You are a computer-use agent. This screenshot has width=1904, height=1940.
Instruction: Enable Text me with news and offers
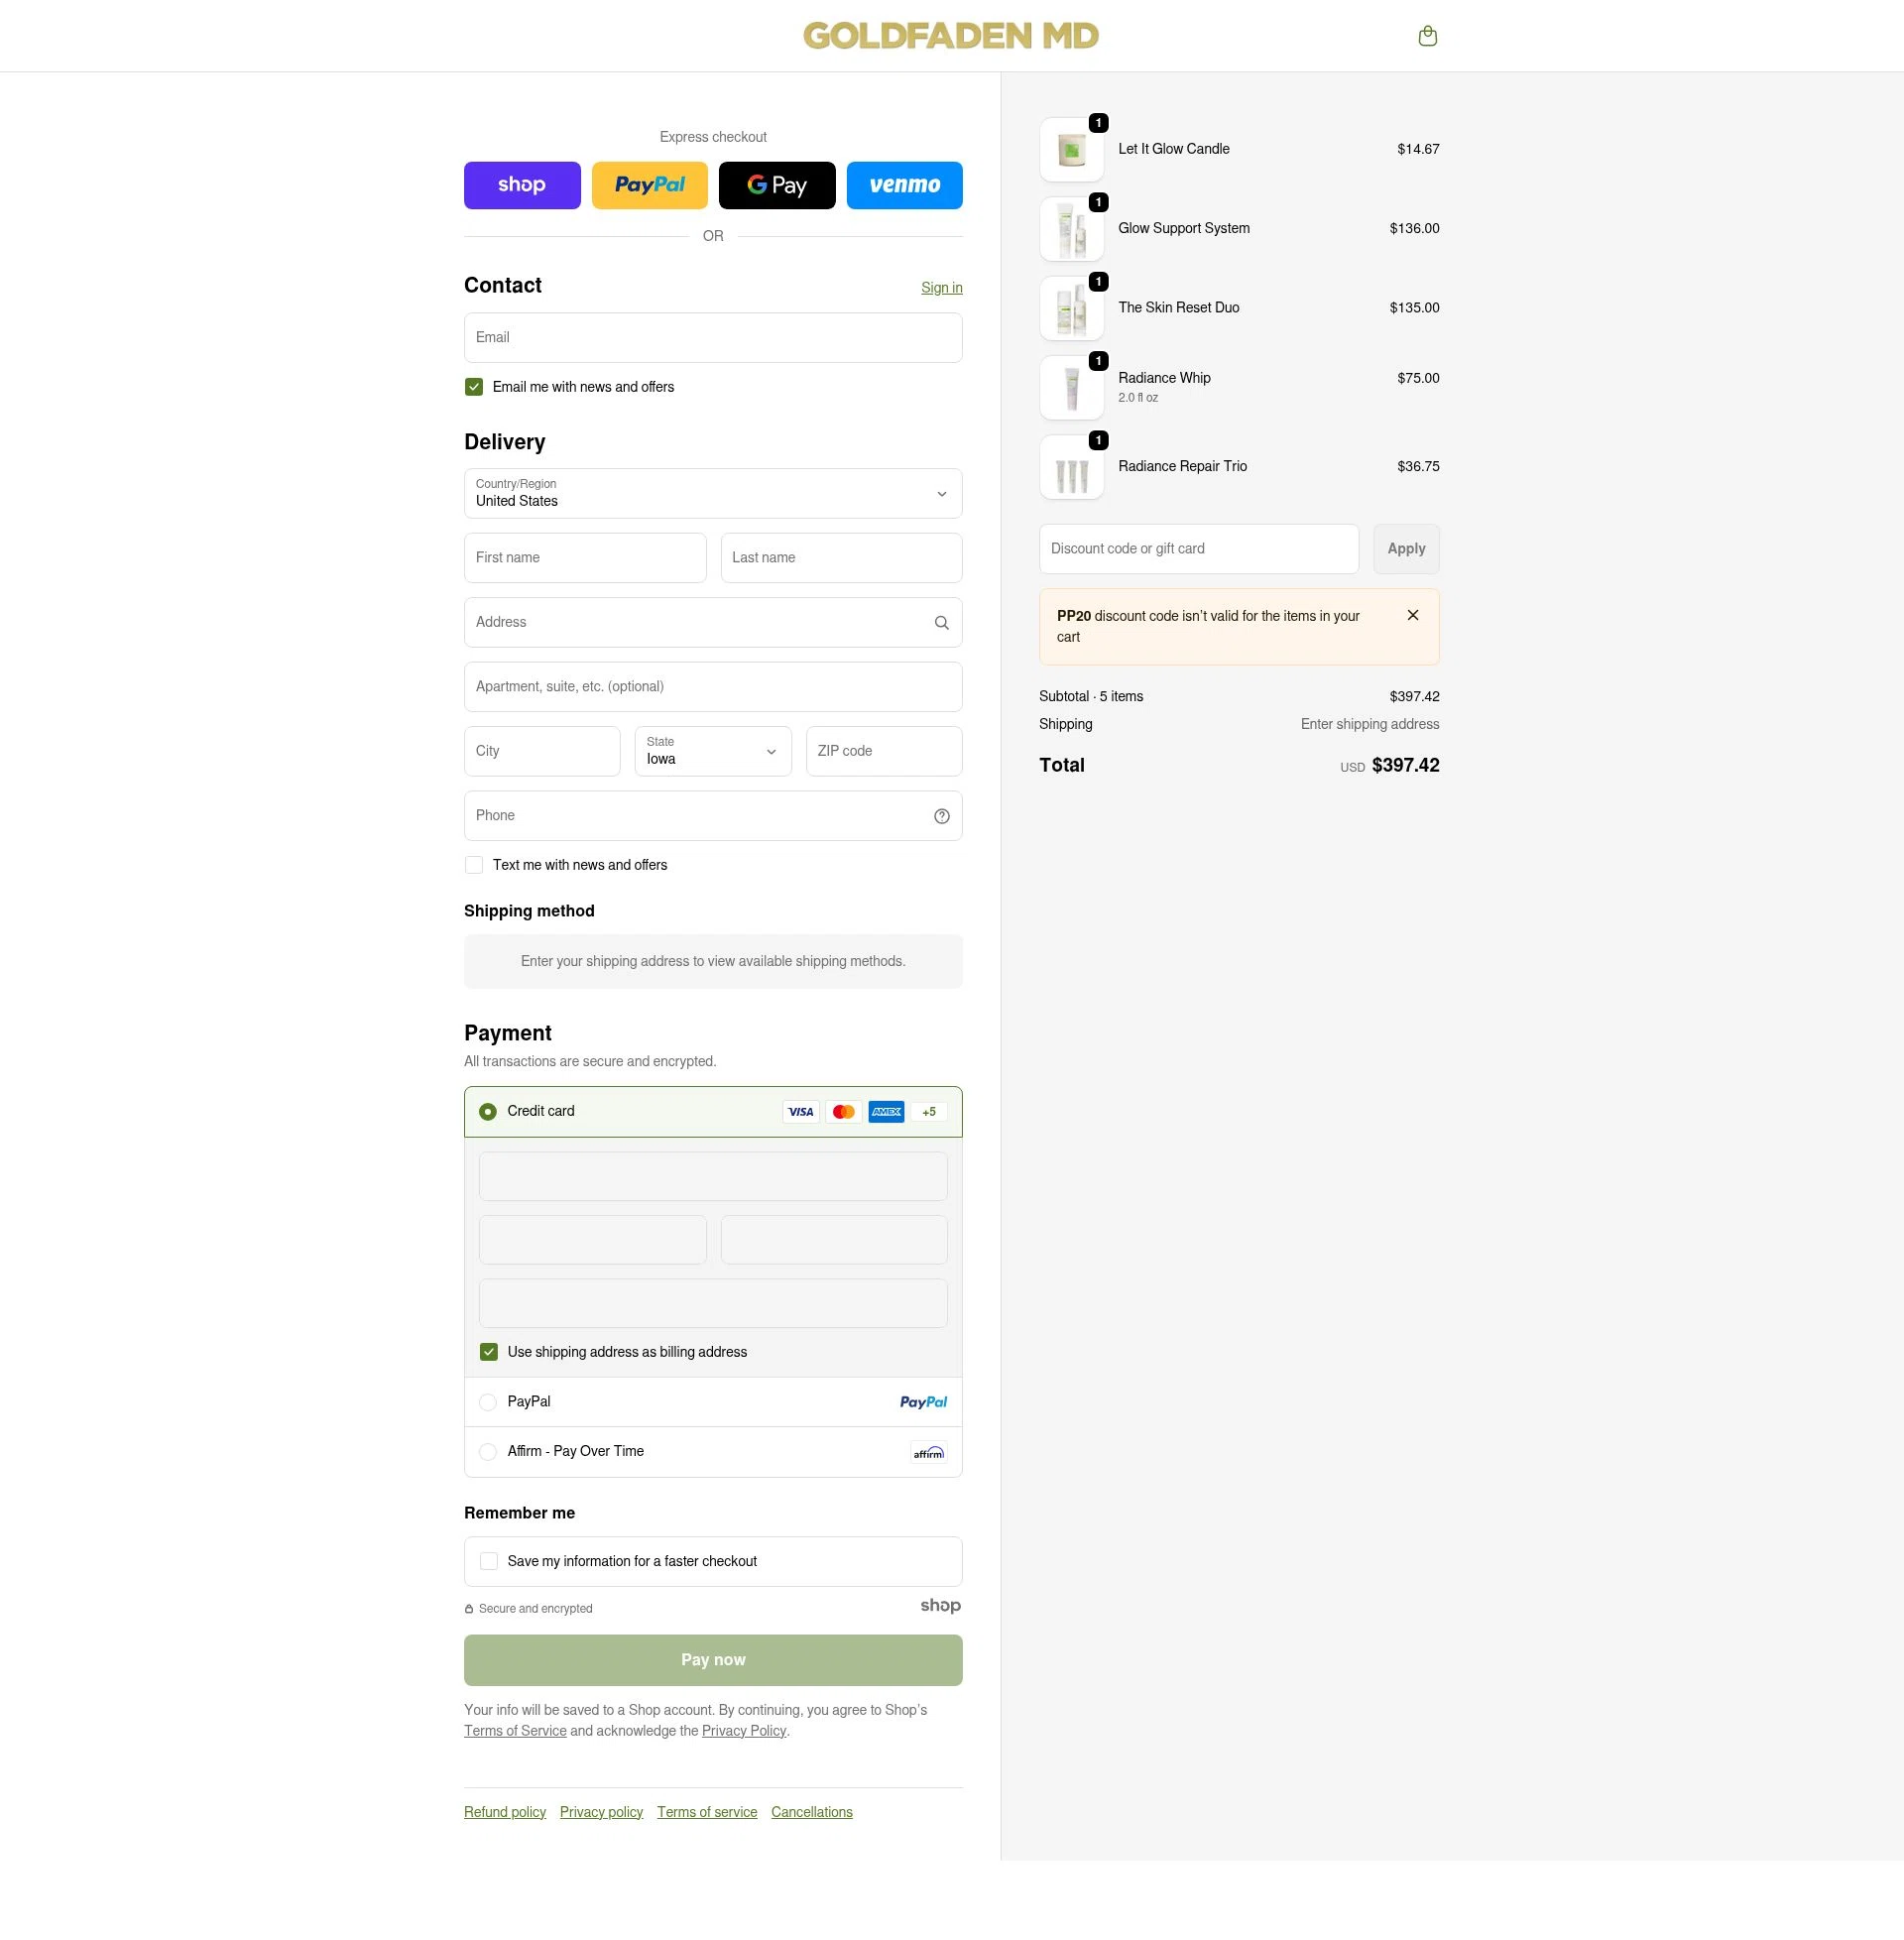coord(473,864)
